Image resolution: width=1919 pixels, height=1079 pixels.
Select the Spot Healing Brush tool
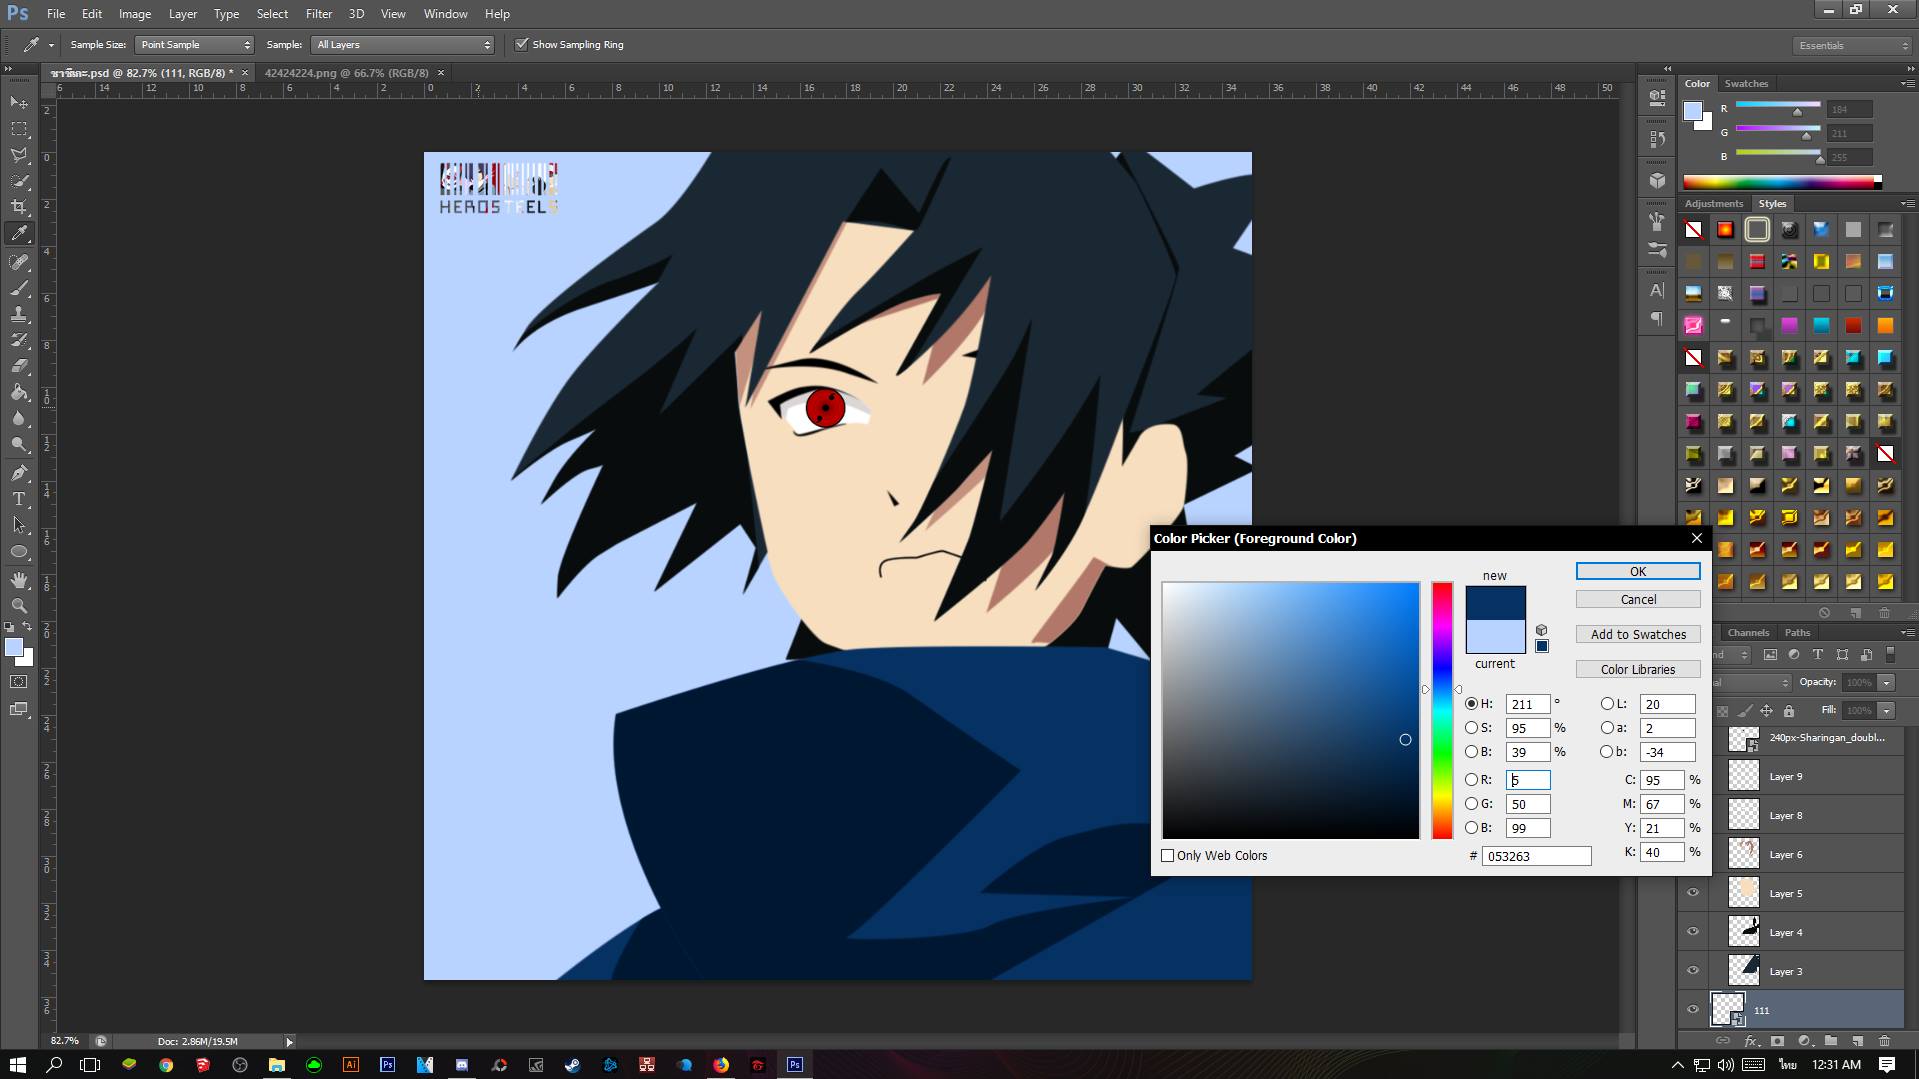tap(19, 262)
